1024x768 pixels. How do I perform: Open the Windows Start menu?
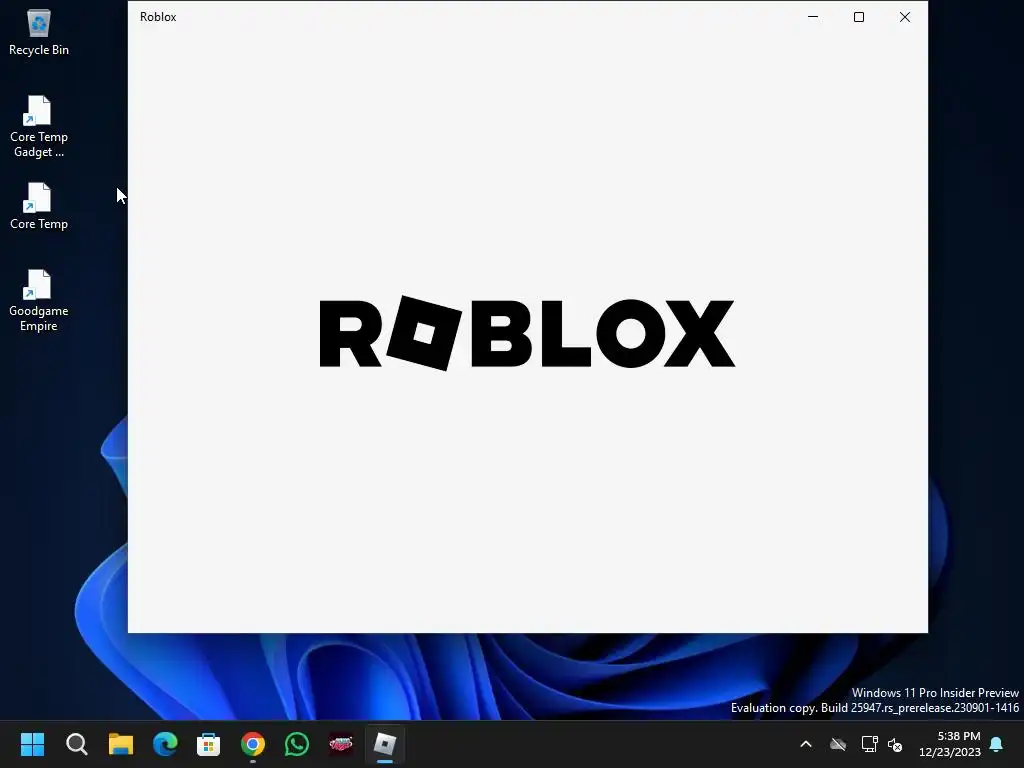pos(32,744)
